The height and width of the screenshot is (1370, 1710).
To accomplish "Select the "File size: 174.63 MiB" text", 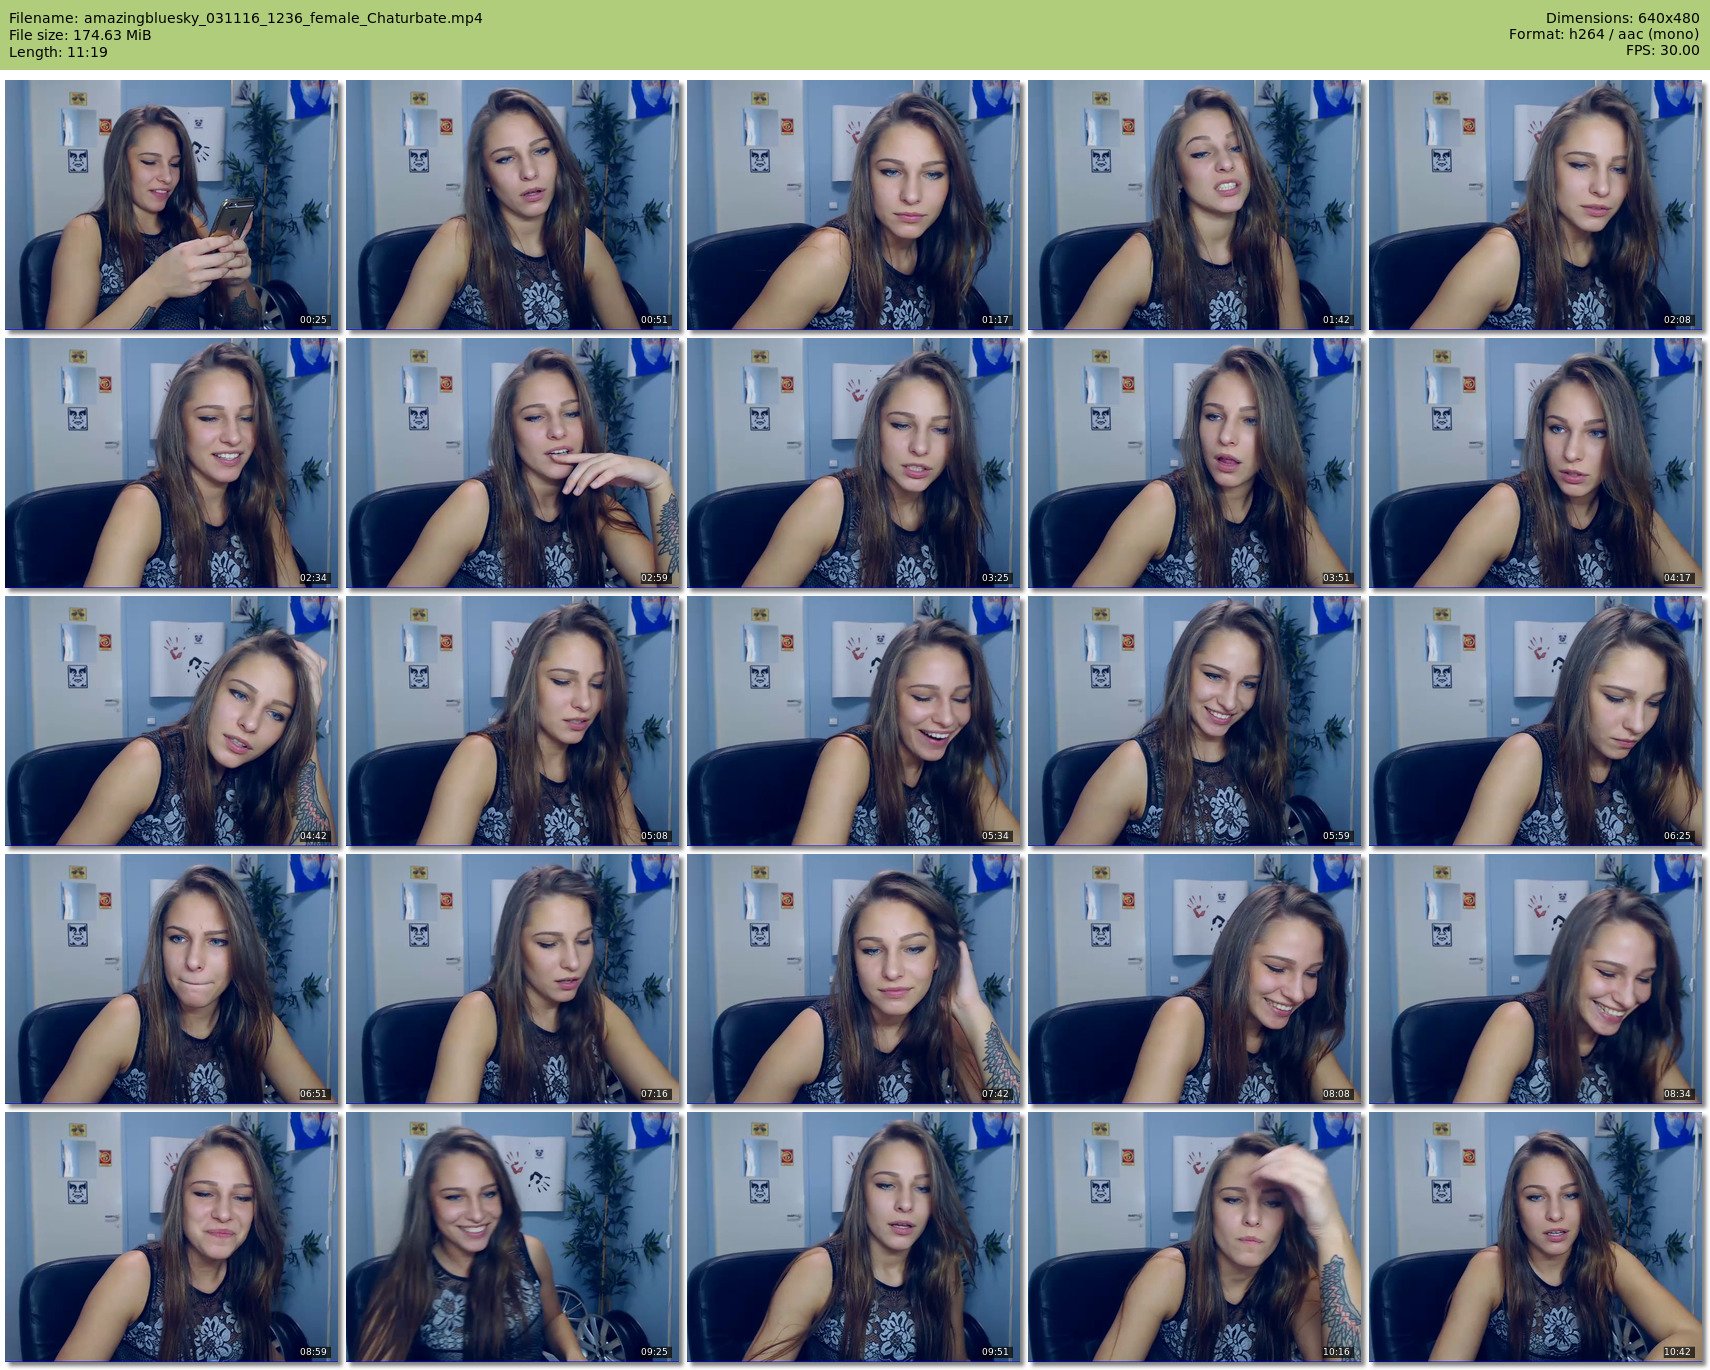I will tap(80, 35).
